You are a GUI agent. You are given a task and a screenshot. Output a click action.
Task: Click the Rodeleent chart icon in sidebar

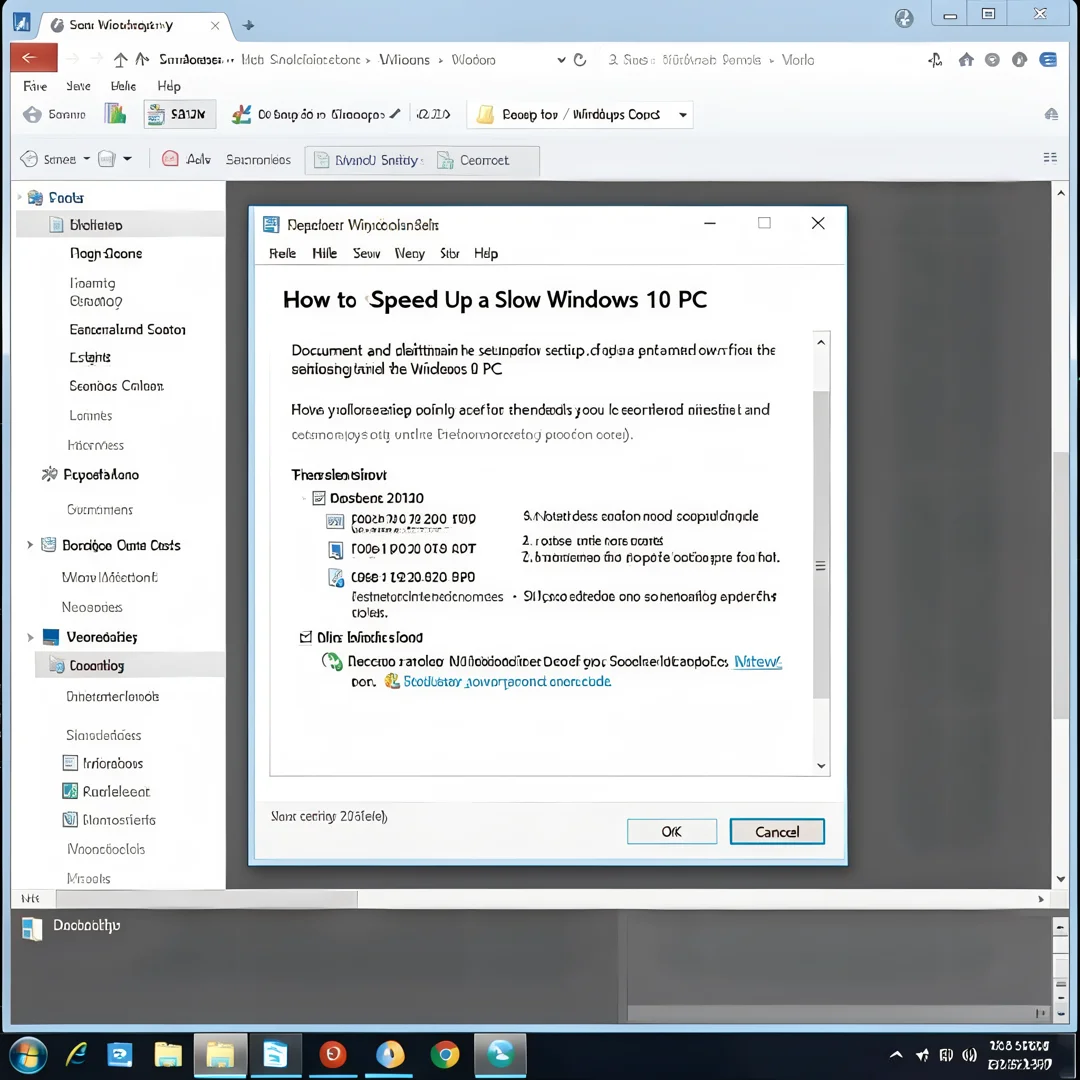70,791
